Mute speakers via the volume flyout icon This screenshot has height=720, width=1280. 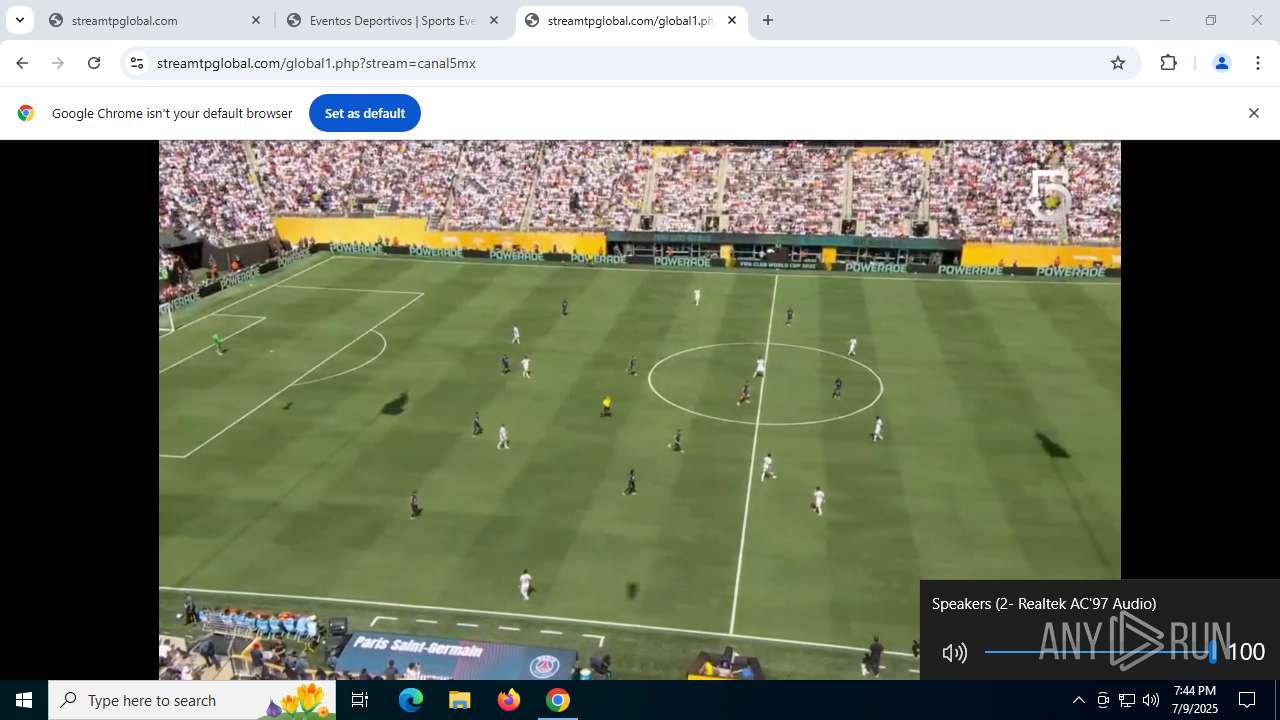954,653
